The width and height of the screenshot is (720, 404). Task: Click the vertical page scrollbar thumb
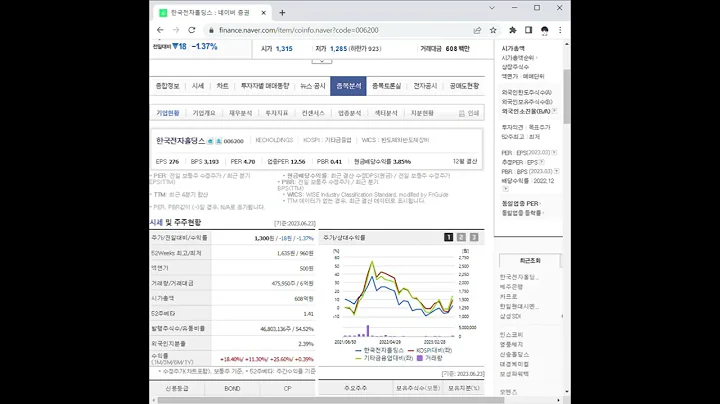click(567, 96)
